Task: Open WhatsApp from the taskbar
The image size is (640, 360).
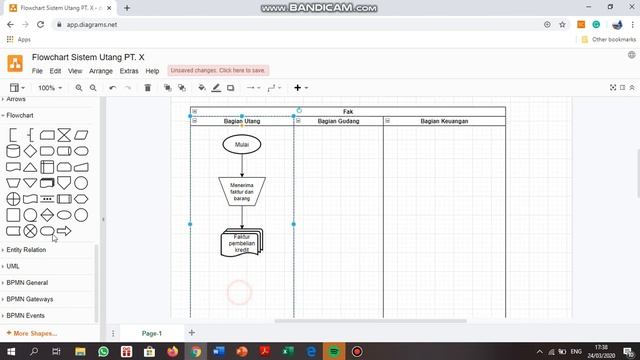Action: click(103, 351)
